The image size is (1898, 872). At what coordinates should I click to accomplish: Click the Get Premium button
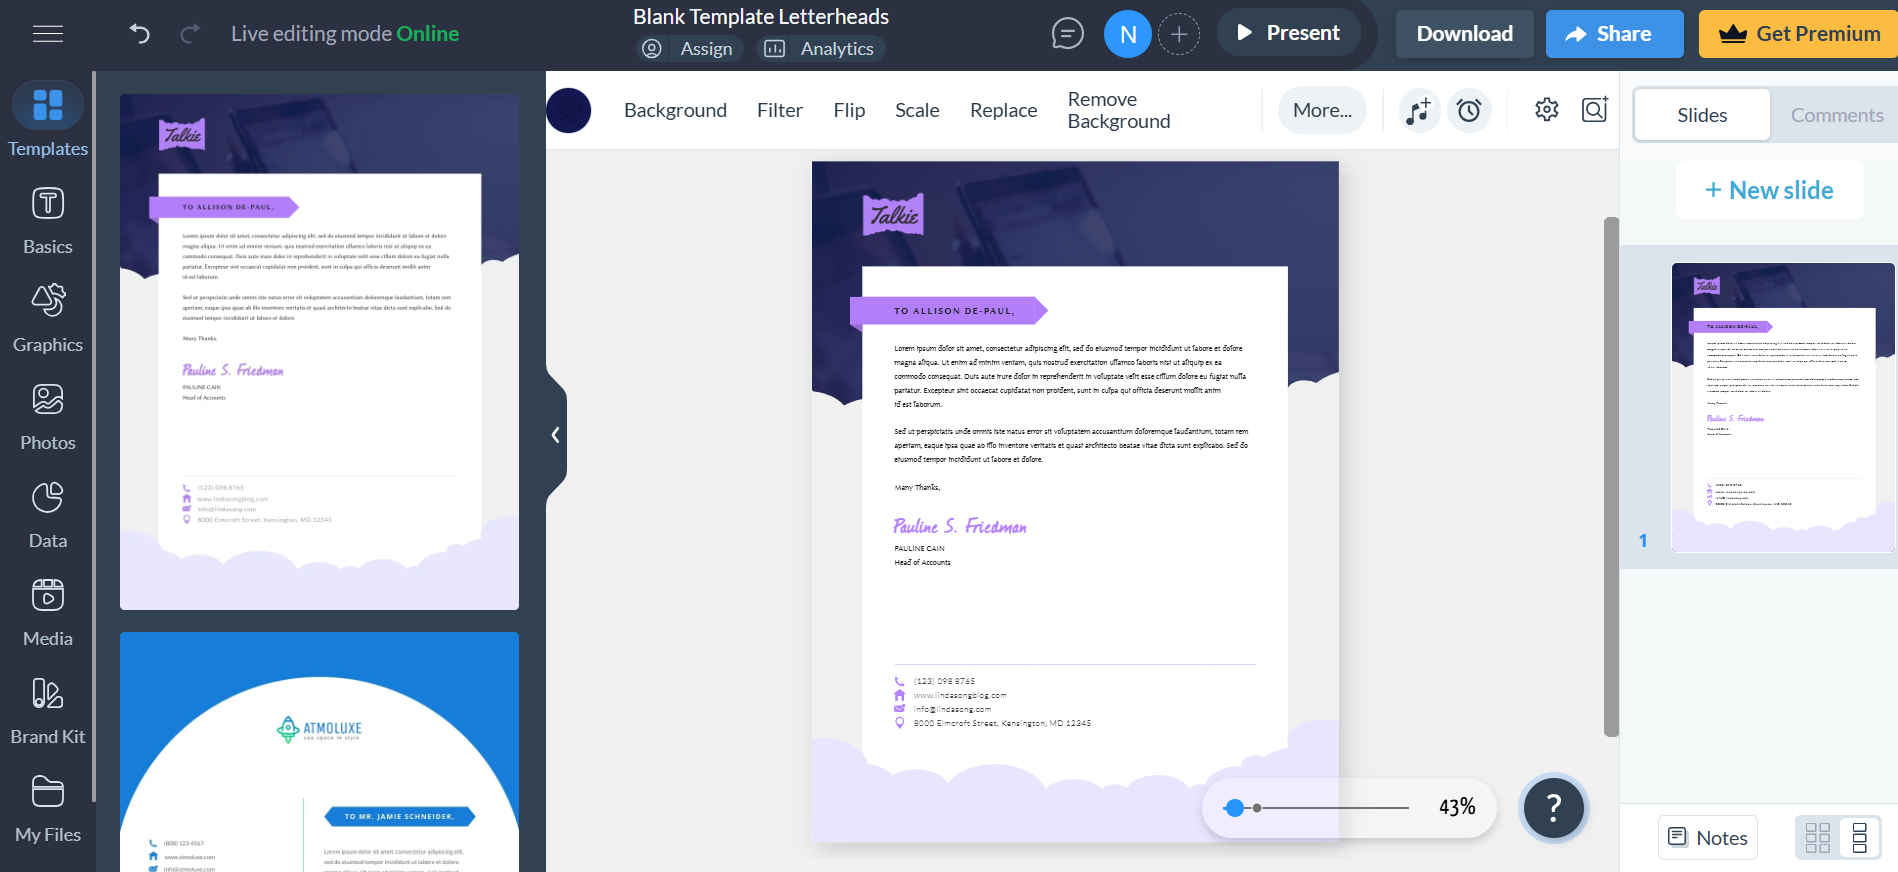click(1799, 34)
